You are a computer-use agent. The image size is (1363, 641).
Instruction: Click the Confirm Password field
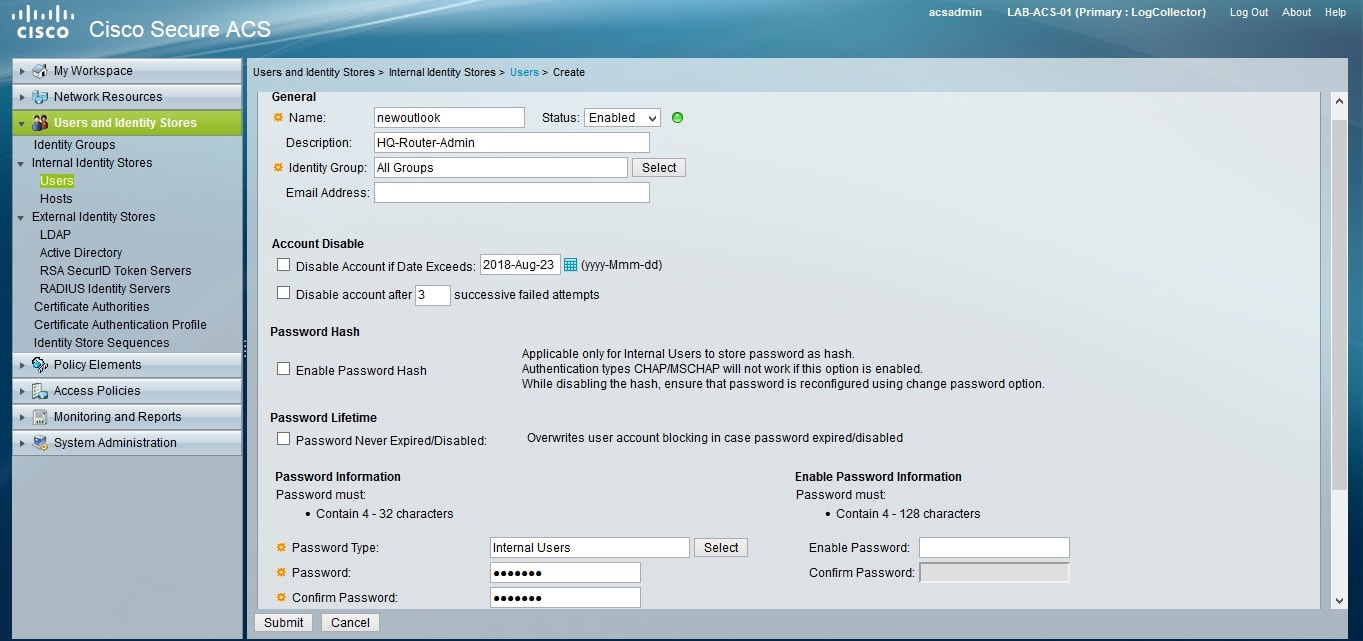pyautogui.click(x=565, y=598)
